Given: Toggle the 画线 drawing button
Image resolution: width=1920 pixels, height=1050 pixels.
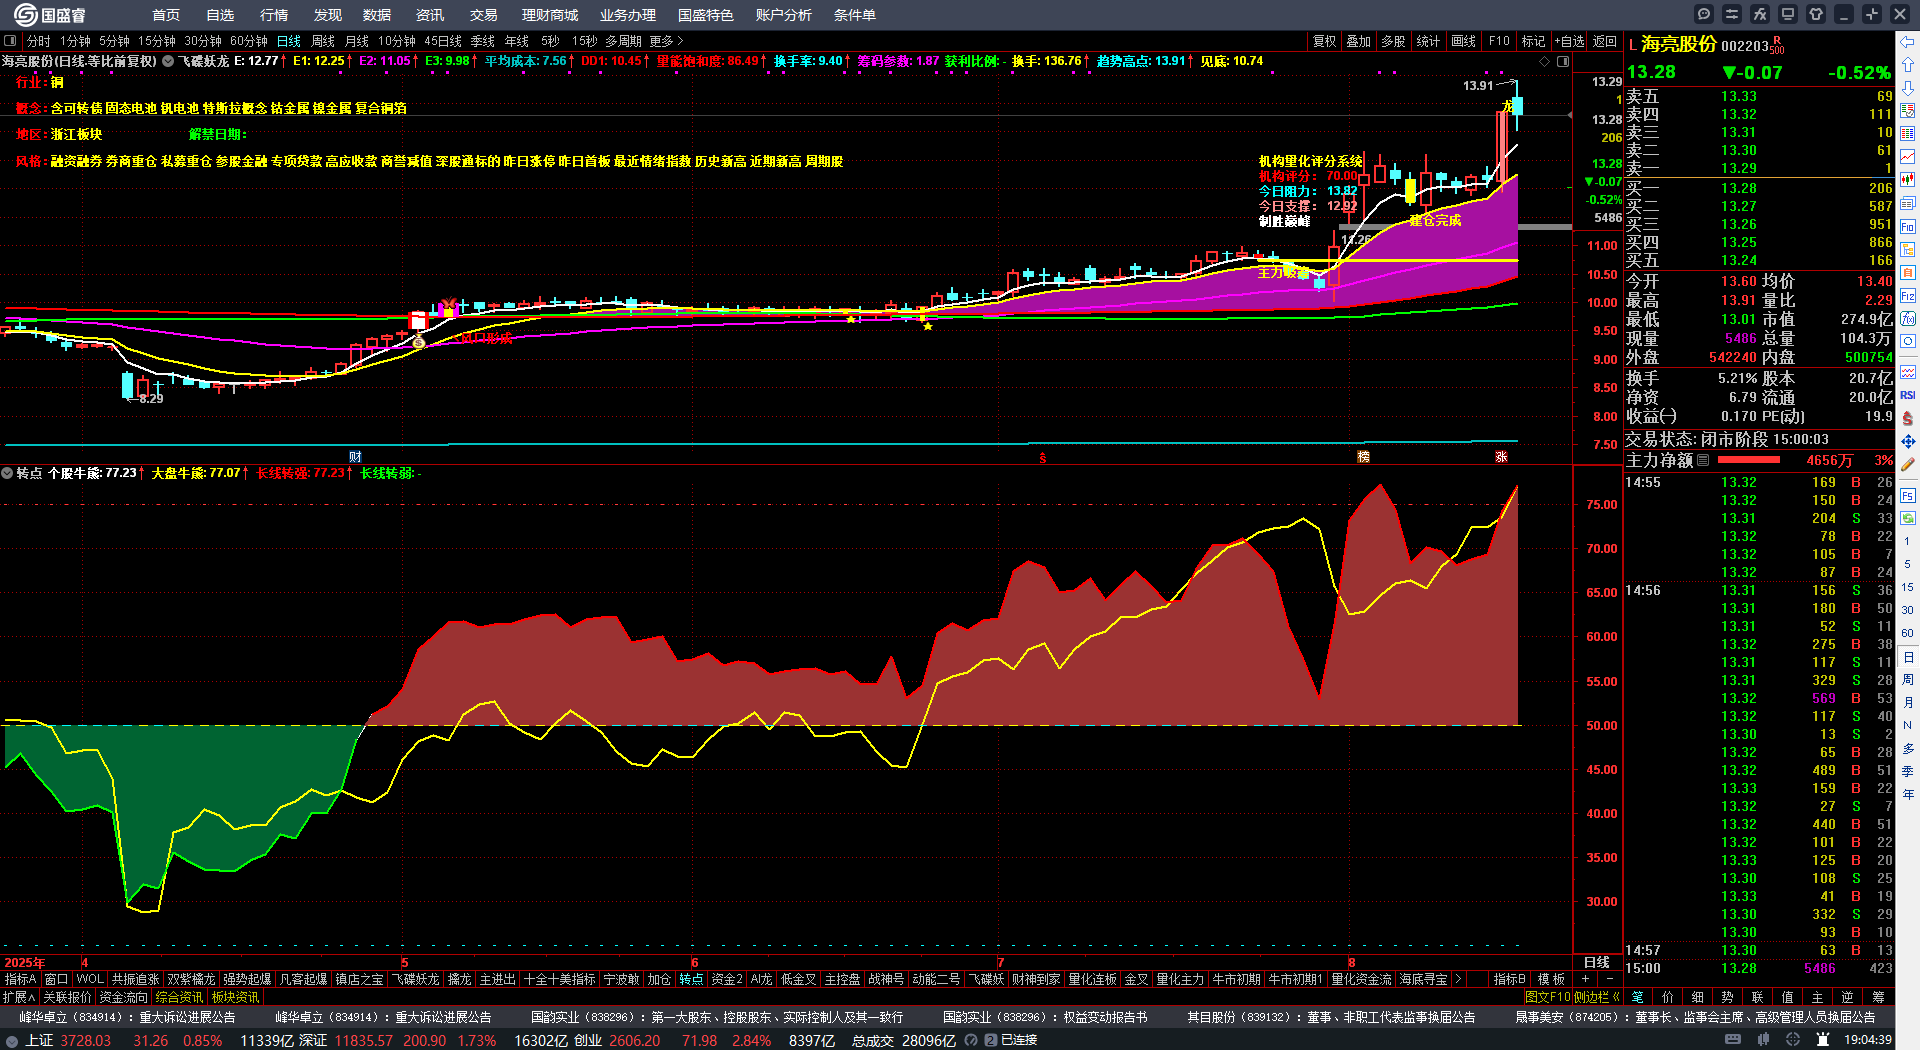Looking at the screenshot, I should tap(1464, 41).
